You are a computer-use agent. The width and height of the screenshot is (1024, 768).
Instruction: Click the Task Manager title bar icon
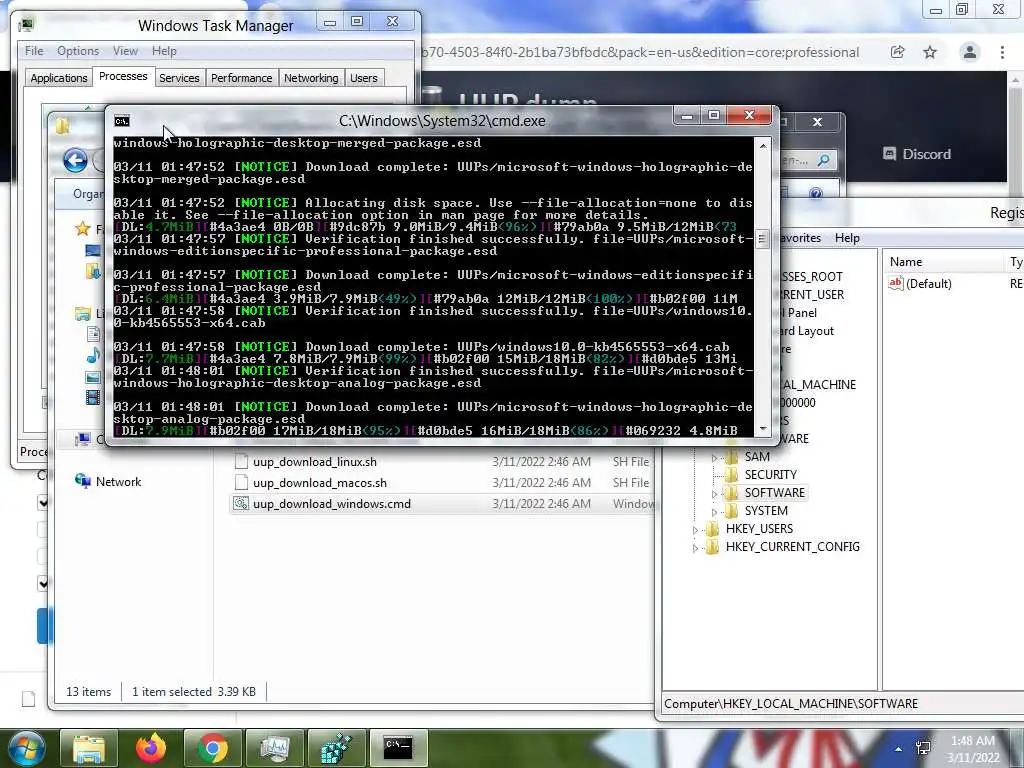tap(26, 25)
